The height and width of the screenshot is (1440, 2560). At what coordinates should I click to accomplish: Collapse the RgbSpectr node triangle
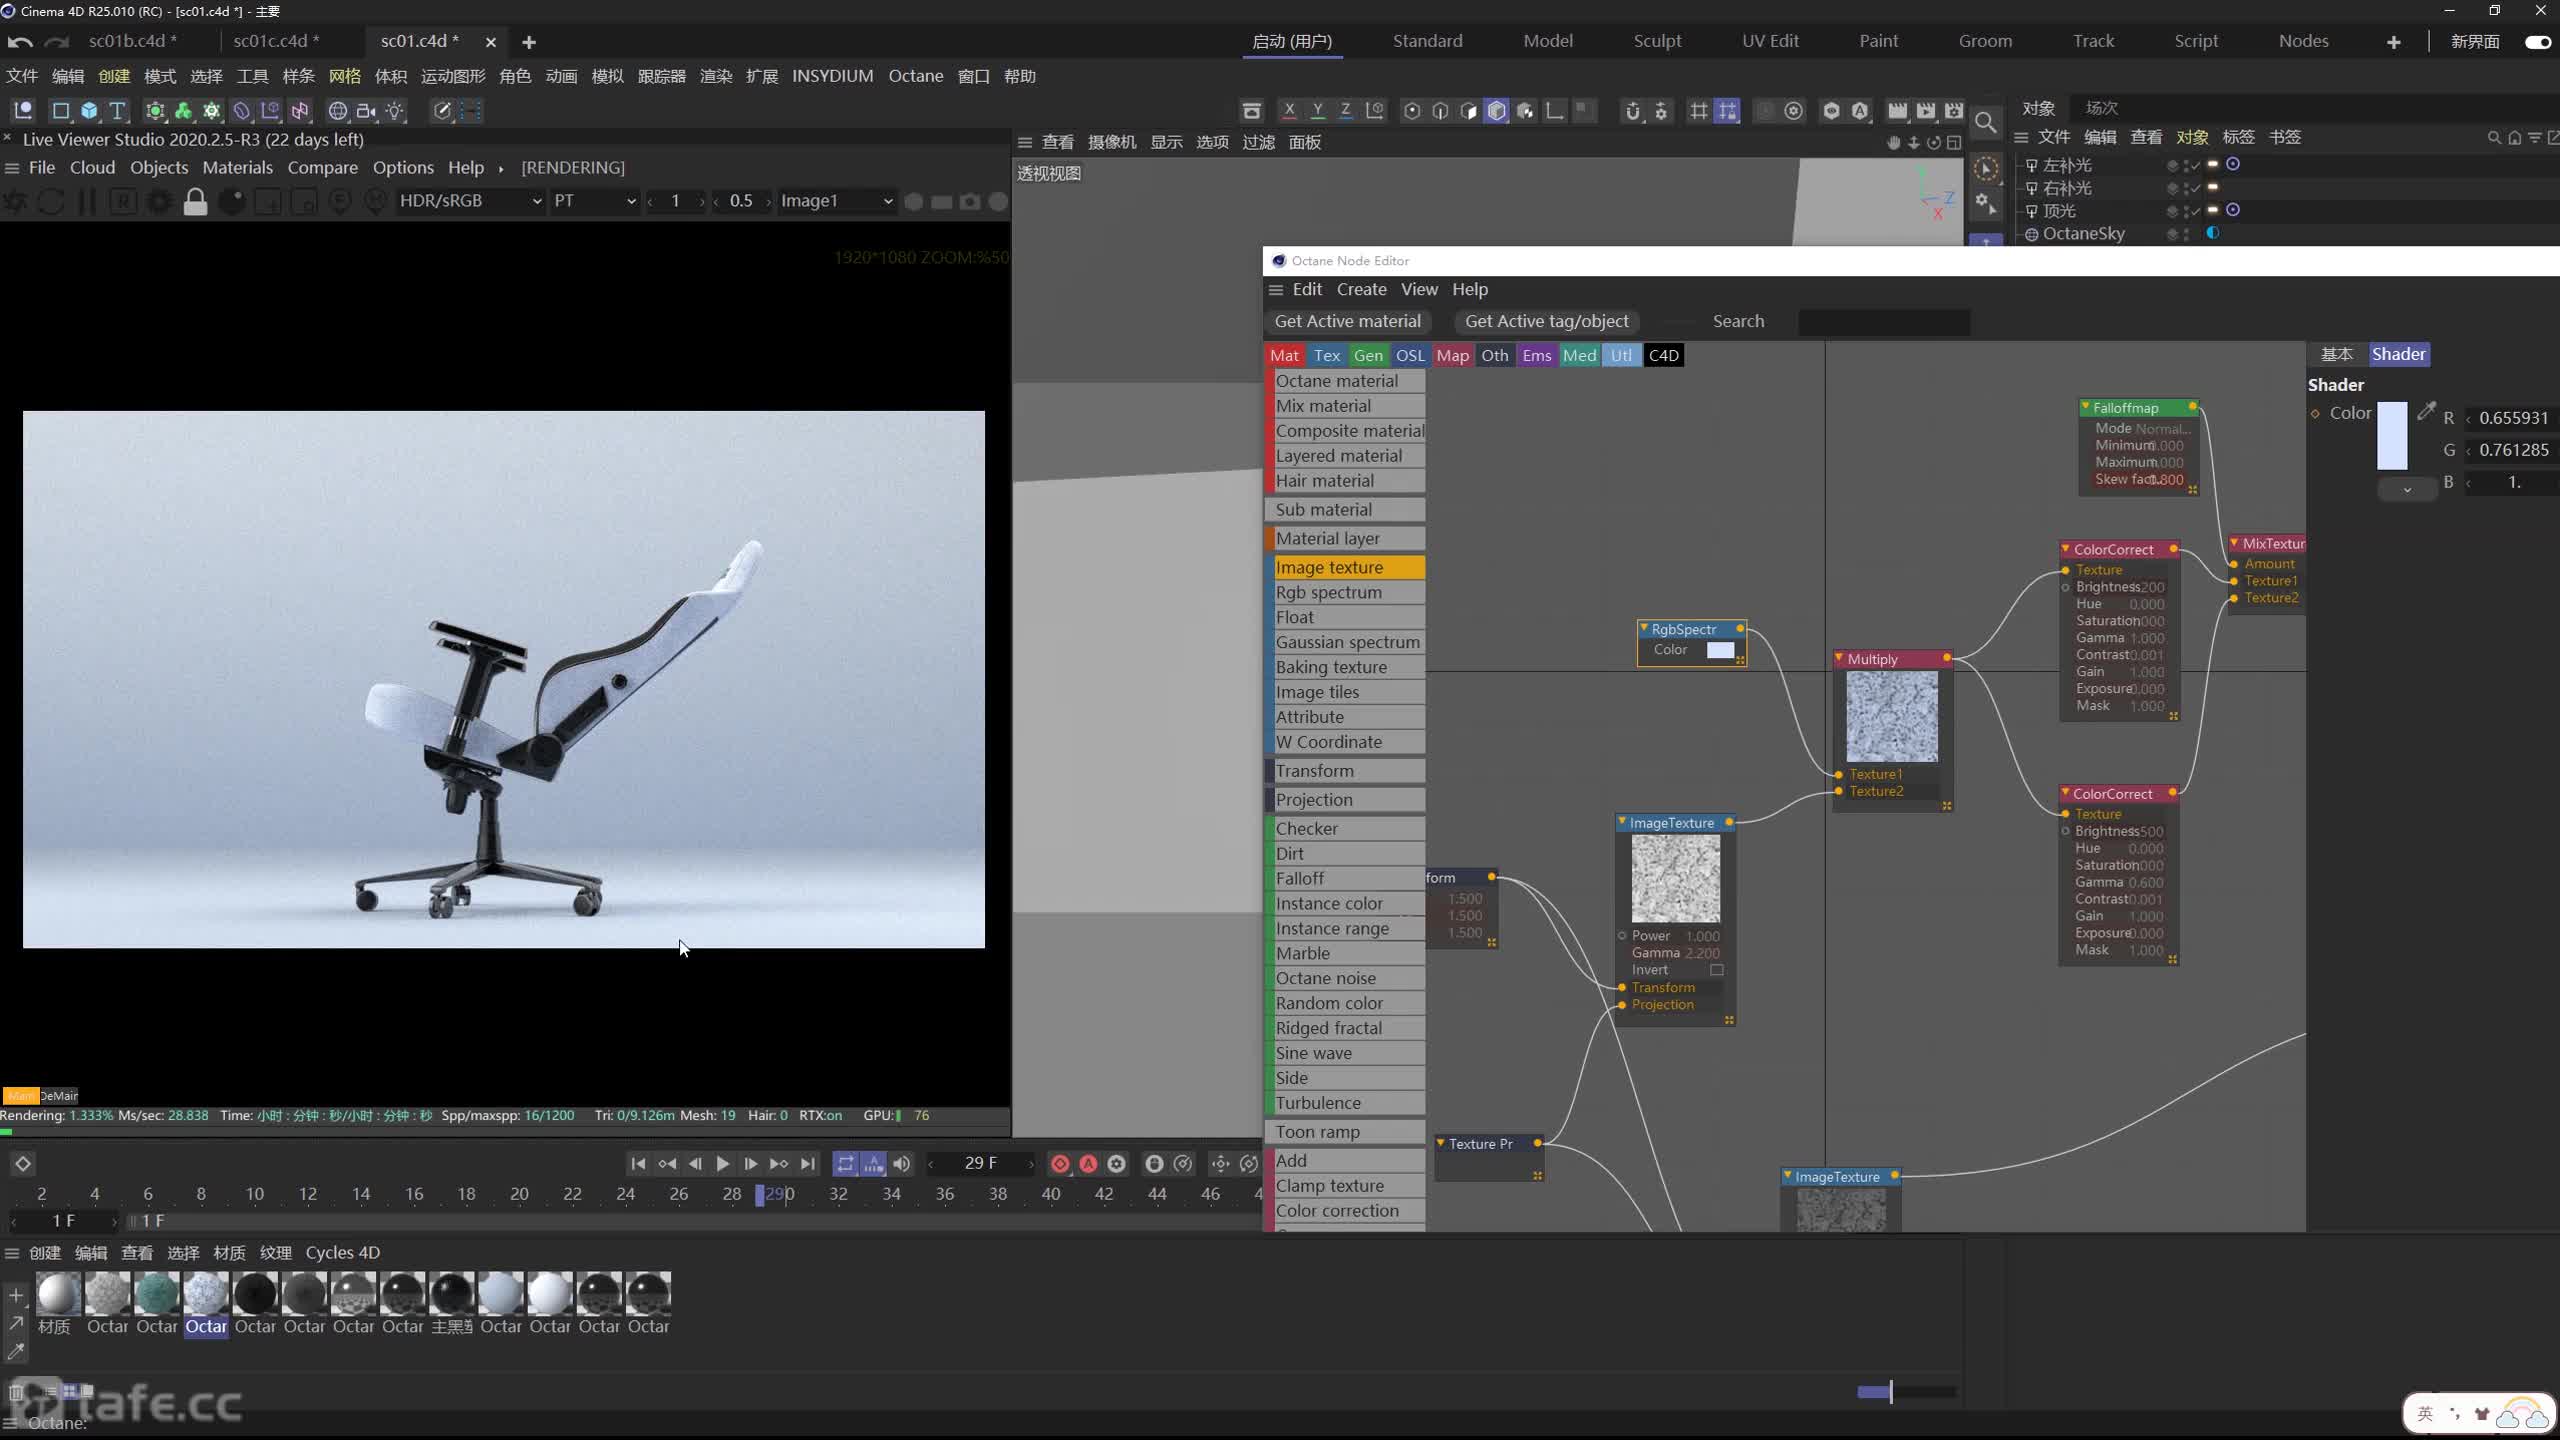click(1644, 628)
